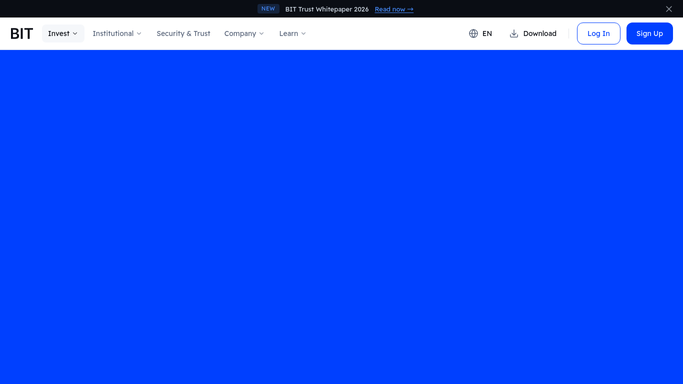The width and height of the screenshot is (683, 384).
Task: Expand the Institutional dropdown chevron
Action: click(139, 34)
